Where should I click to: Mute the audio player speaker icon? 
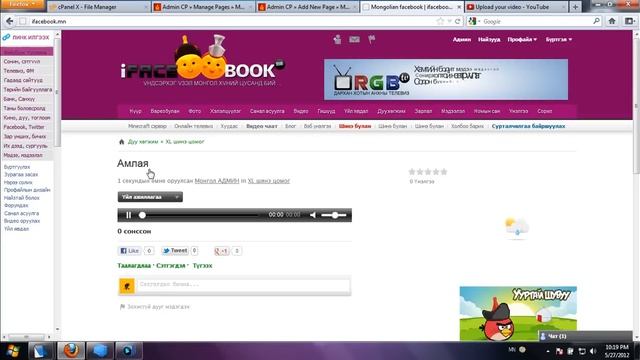point(313,215)
